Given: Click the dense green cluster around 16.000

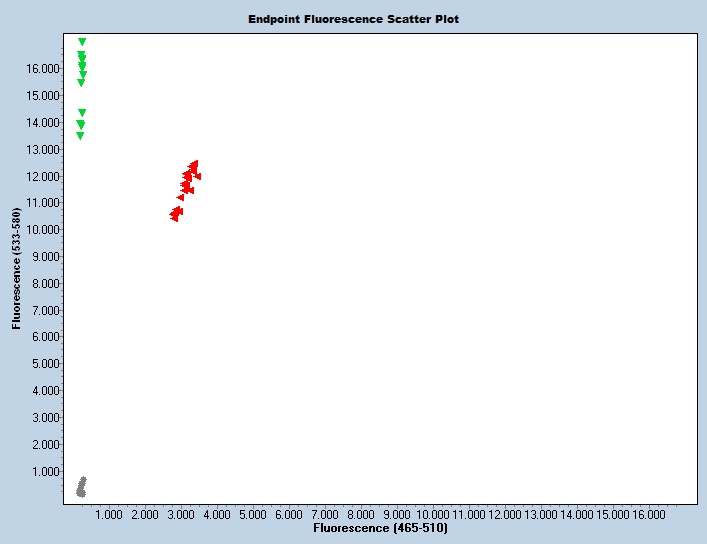Looking at the screenshot, I should point(82,64).
